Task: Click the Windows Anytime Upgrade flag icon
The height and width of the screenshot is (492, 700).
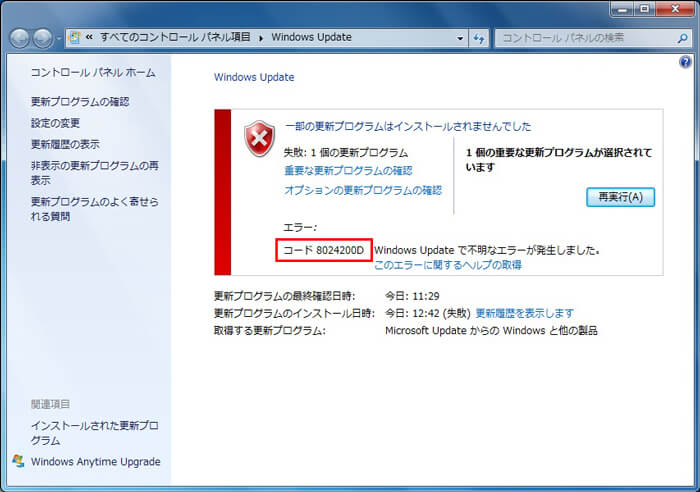Action: point(18,461)
